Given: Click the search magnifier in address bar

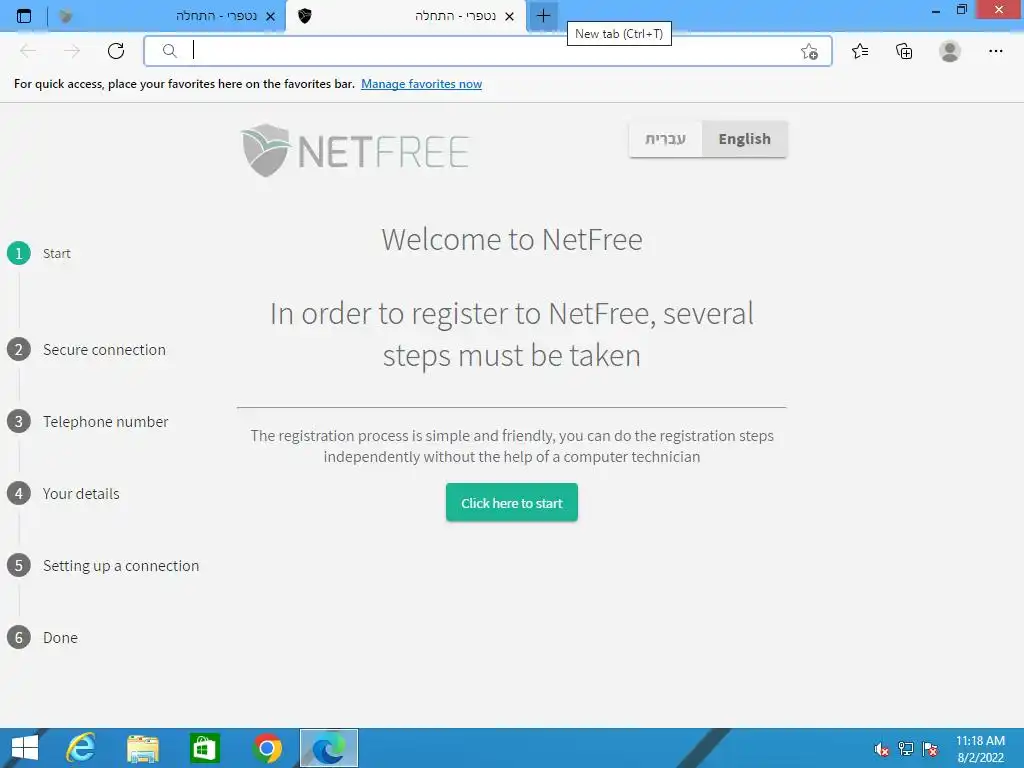Looking at the screenshot, I should [169, 51].
